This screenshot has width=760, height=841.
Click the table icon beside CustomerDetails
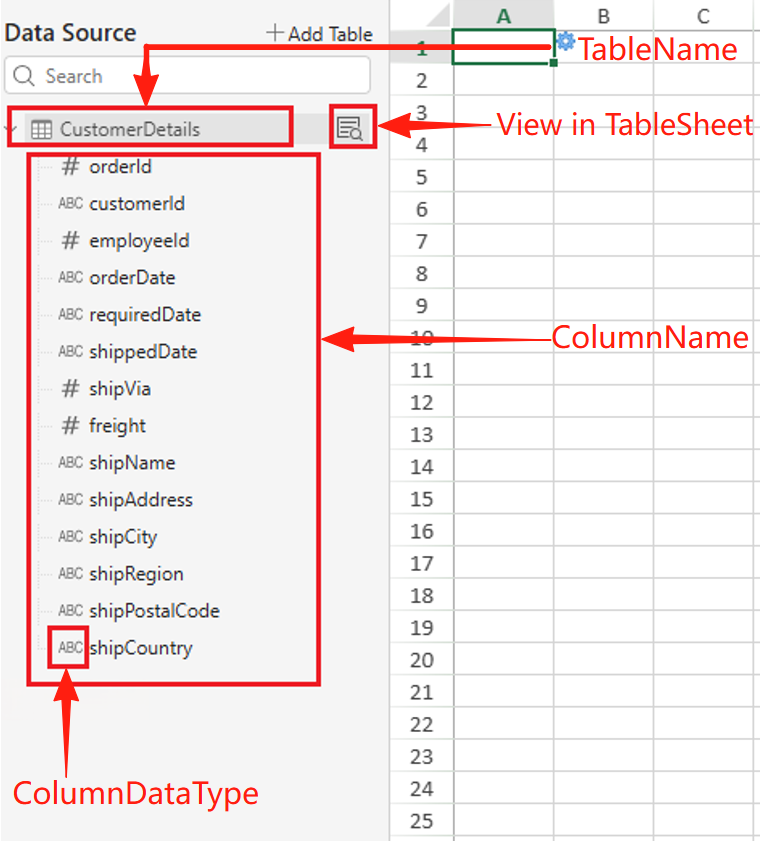click(x=41, y=129)
